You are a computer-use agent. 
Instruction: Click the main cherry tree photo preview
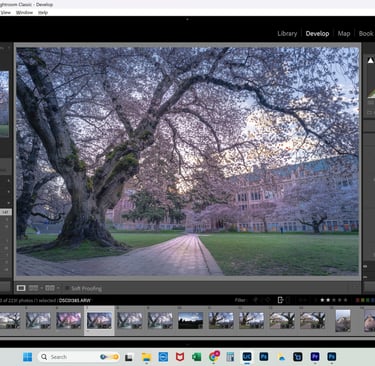(188, 161)
